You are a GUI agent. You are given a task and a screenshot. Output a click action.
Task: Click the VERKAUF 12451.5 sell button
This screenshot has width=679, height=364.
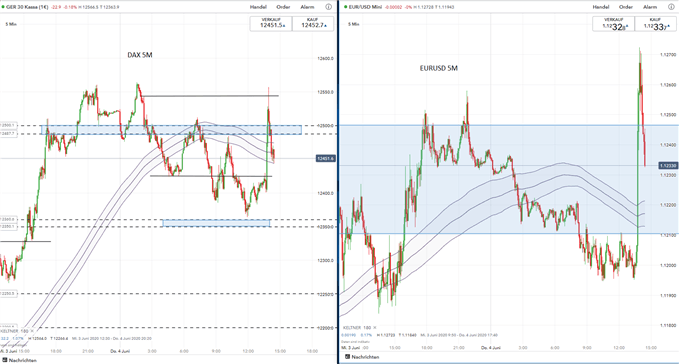271,23
